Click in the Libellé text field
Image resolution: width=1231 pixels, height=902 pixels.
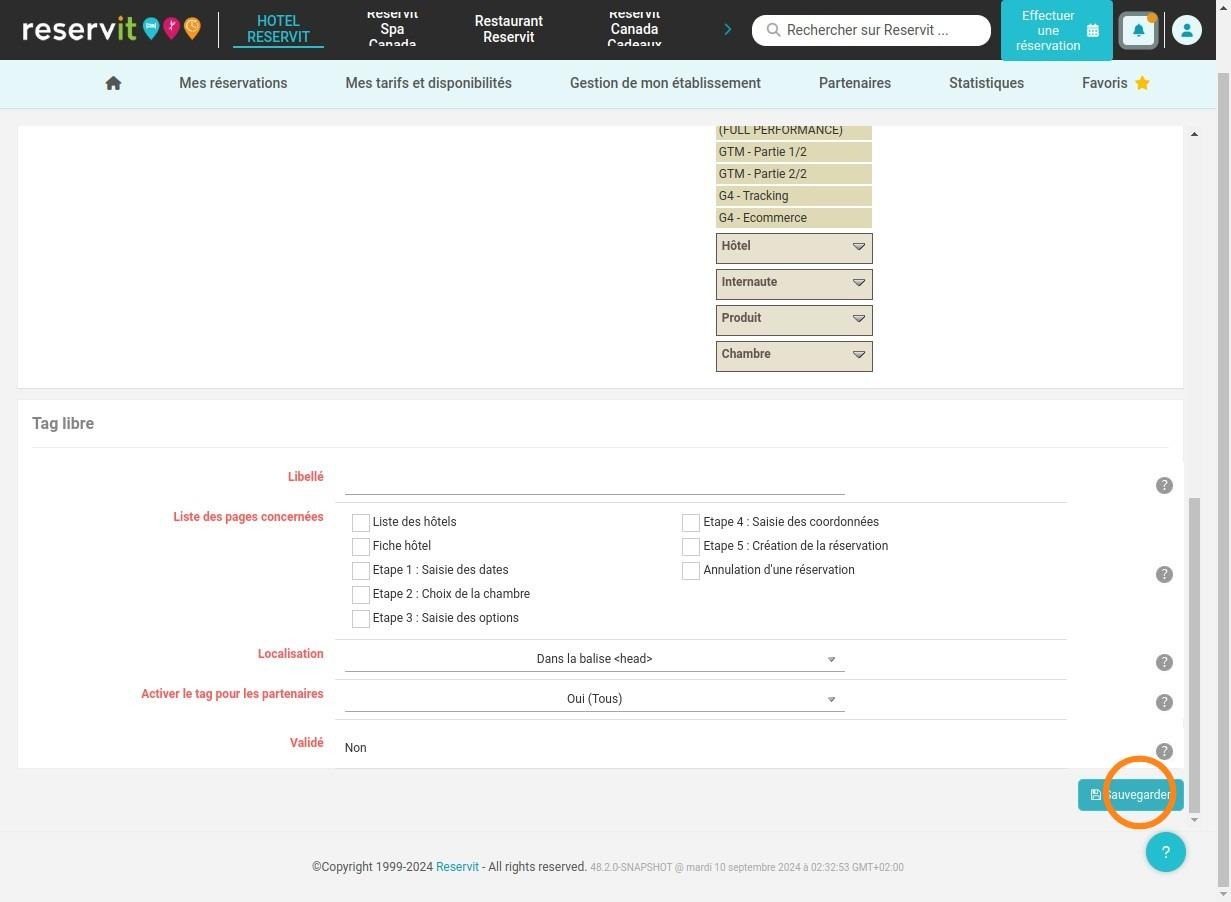coord(594,482)
